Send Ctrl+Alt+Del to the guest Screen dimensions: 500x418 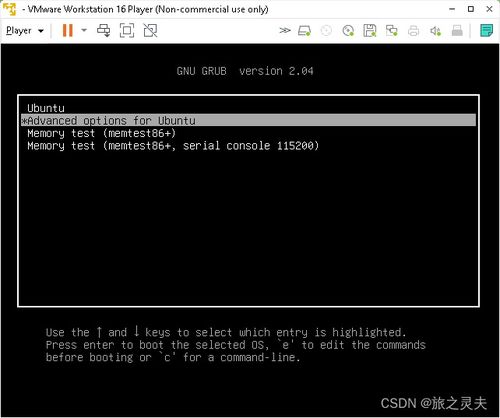point(104,30)
